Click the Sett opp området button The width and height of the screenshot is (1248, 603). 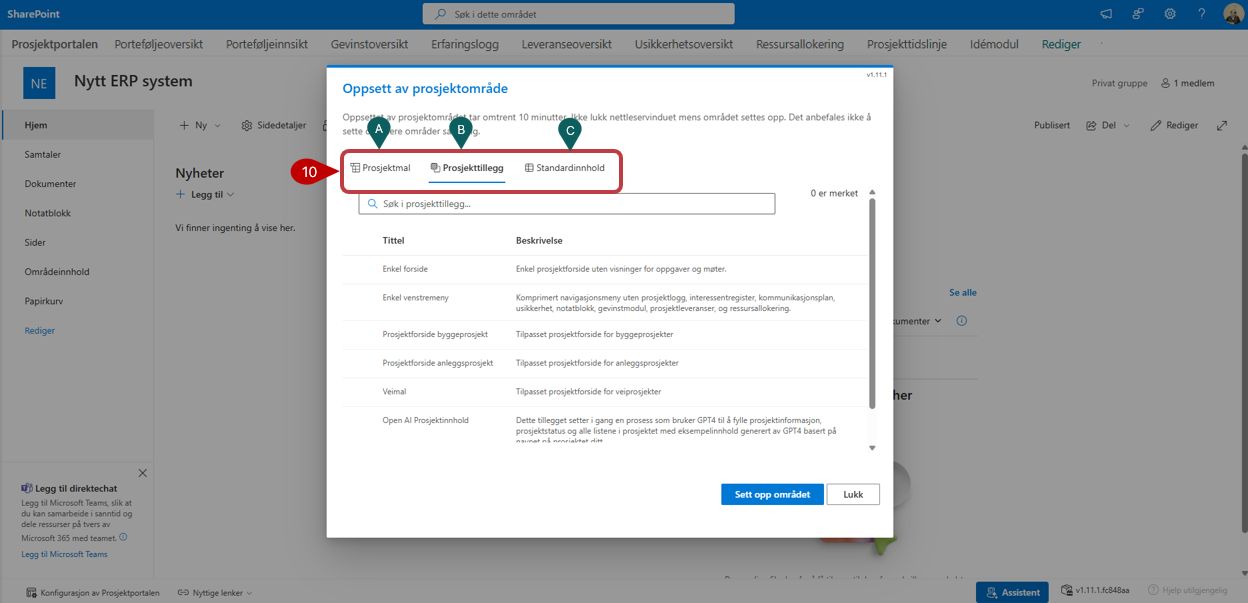pos(772,494)
